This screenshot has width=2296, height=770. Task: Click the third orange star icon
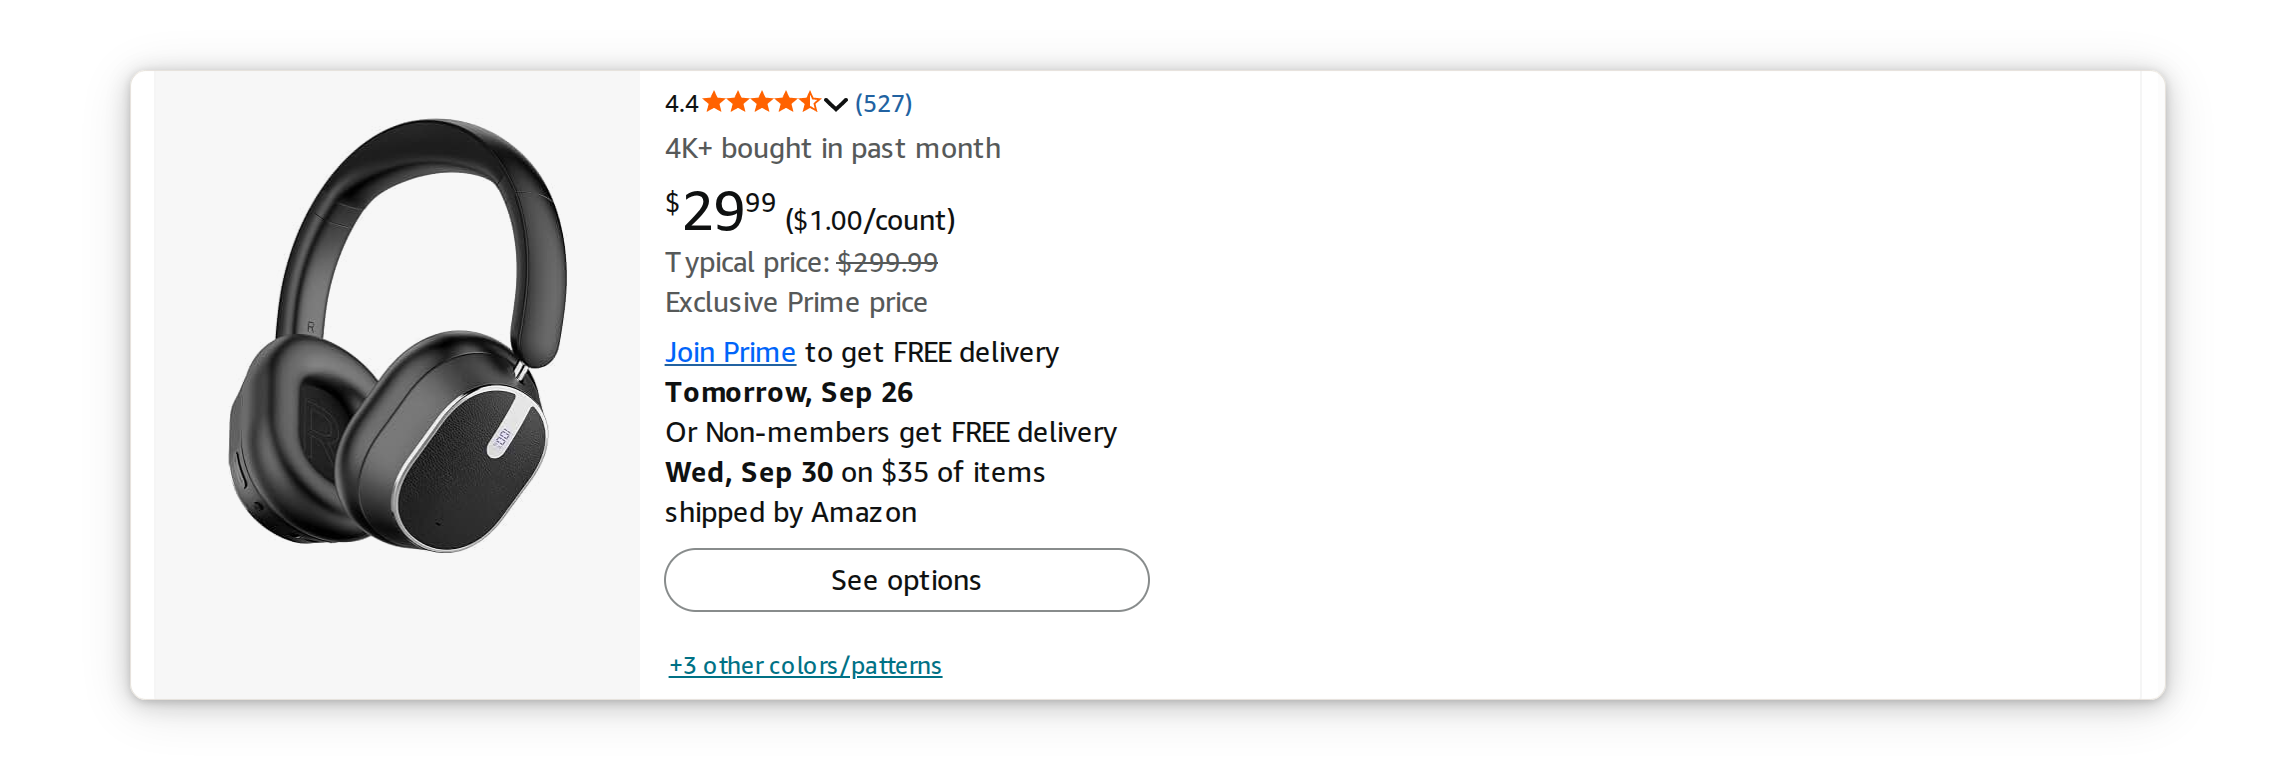[761, 102]
